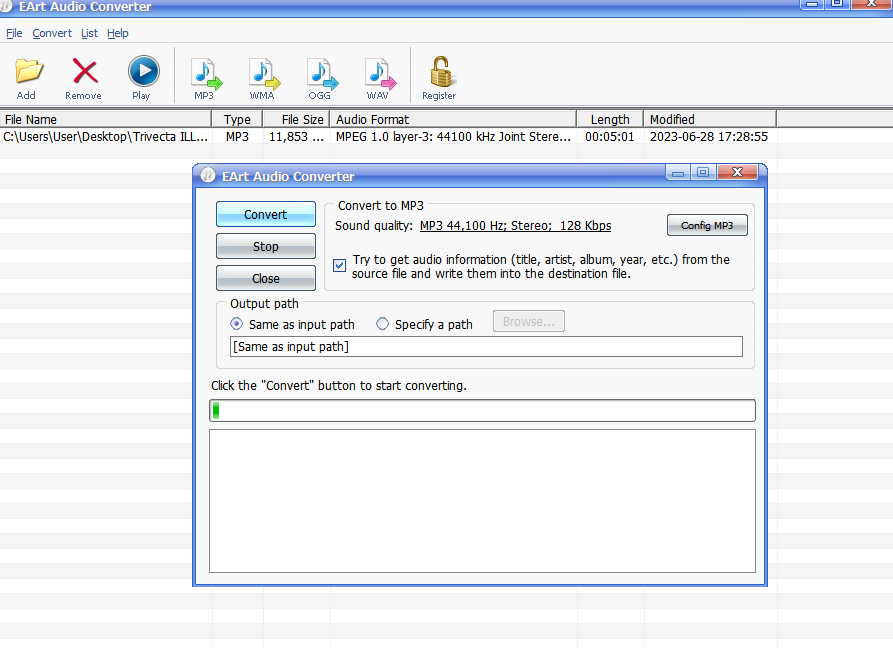Screen dimensions: 893x648
Task: Sort by Length column header
Action: click(610, 119)
